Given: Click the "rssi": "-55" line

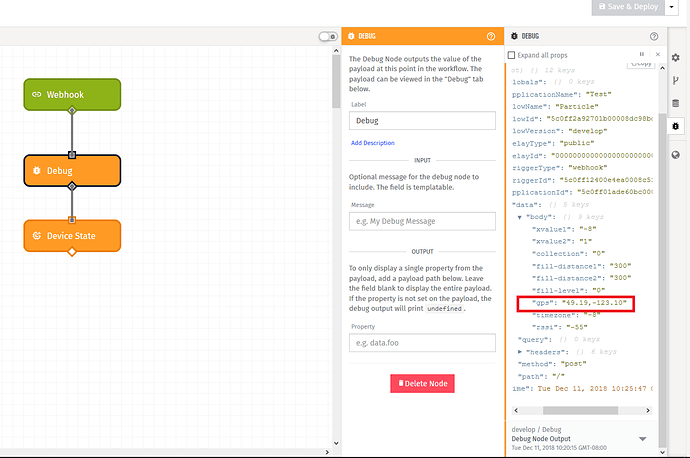Looking at the screenshot, I should point(560,327).
